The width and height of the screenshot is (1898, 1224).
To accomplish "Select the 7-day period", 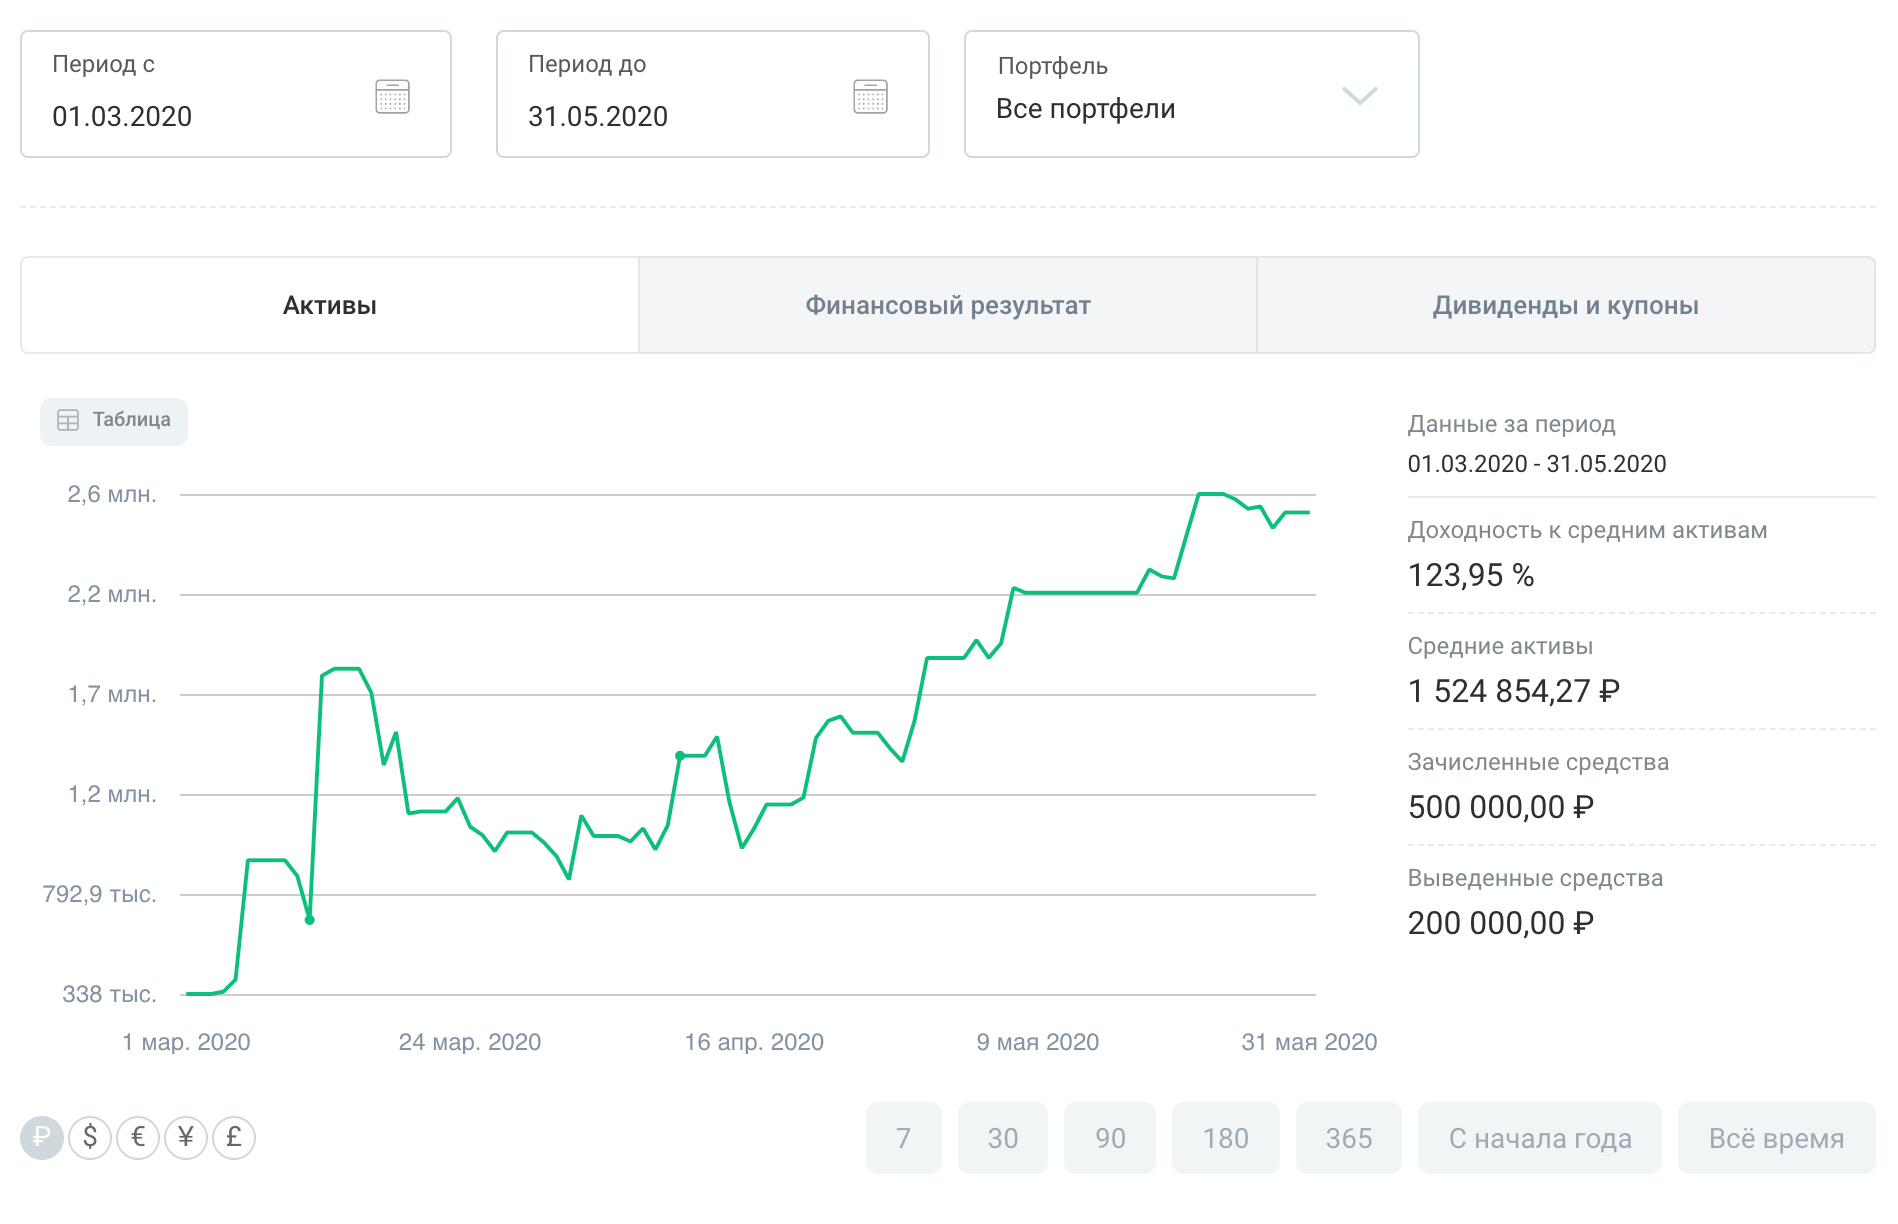I will click(x=903, y=1138).
